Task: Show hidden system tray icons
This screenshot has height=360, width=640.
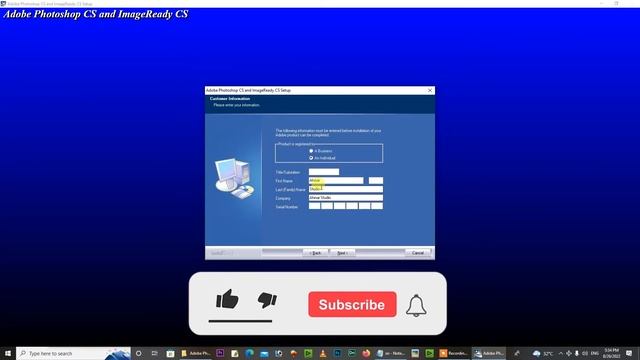Action: (560, 353)
